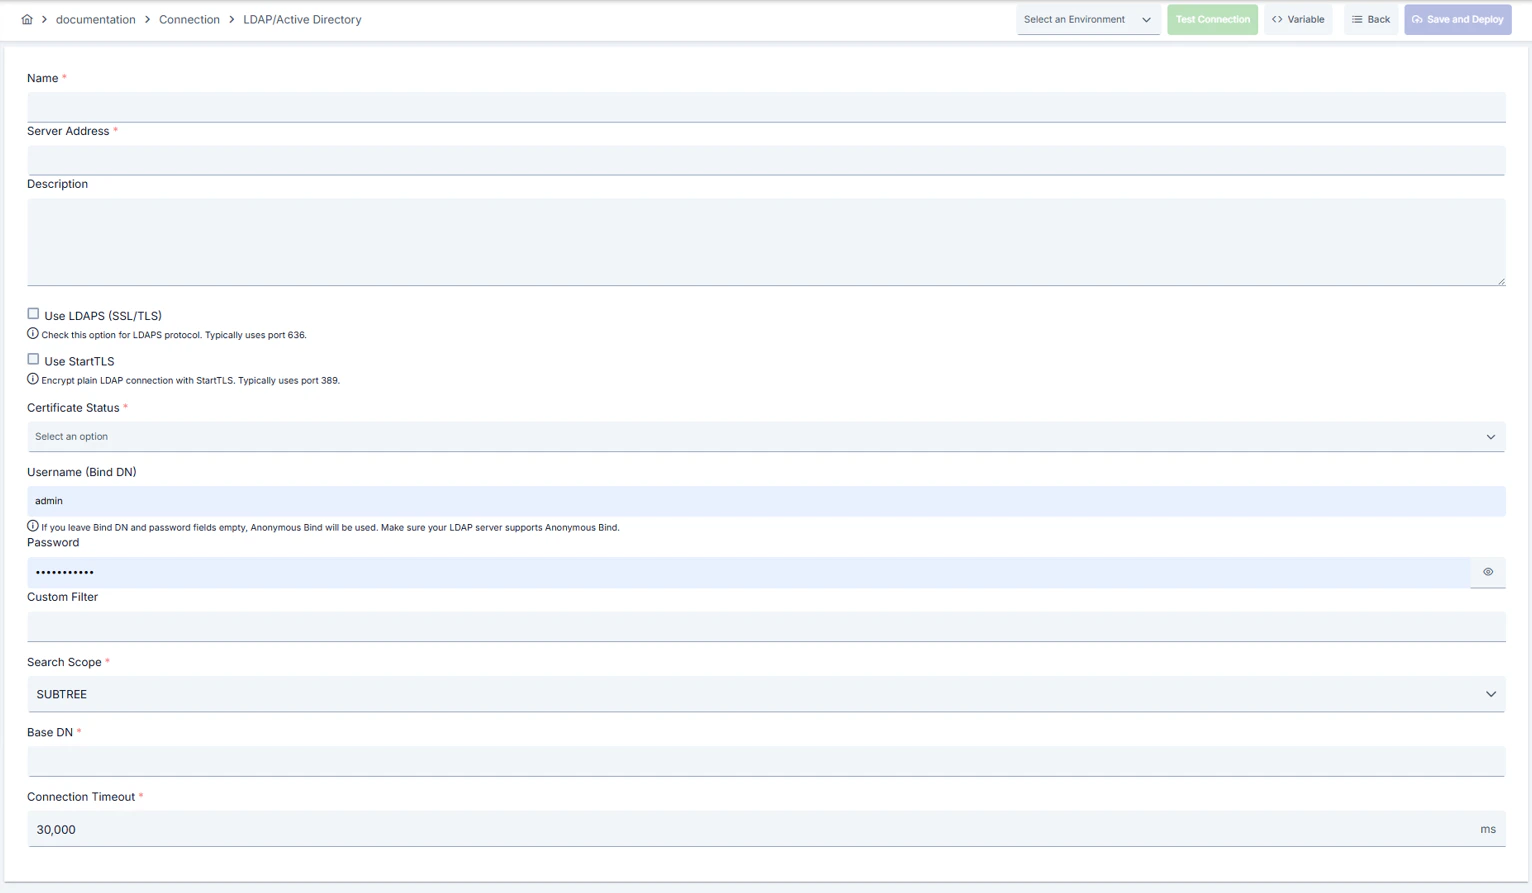Image resolution: width=1532 pixels, height=893 pixels.
Task: Click info icon beside LDAPS port hint
Action: [33, 334]
